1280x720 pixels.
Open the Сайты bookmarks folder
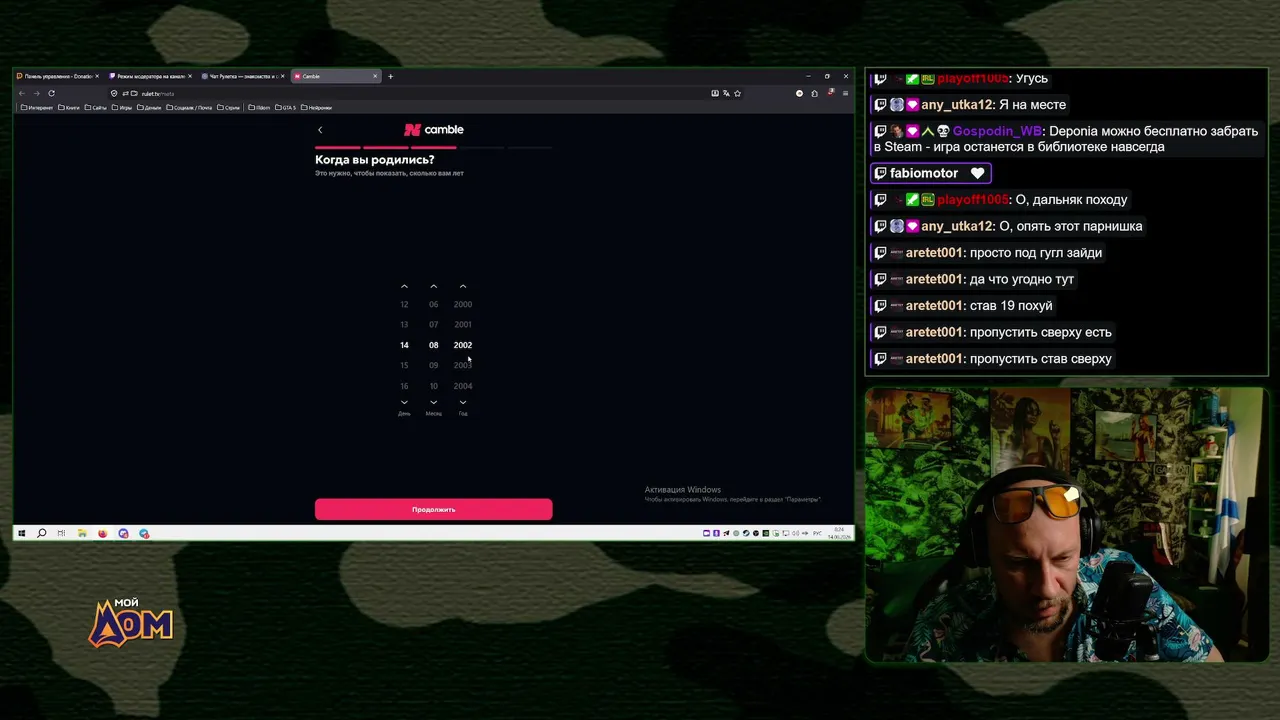96,107
